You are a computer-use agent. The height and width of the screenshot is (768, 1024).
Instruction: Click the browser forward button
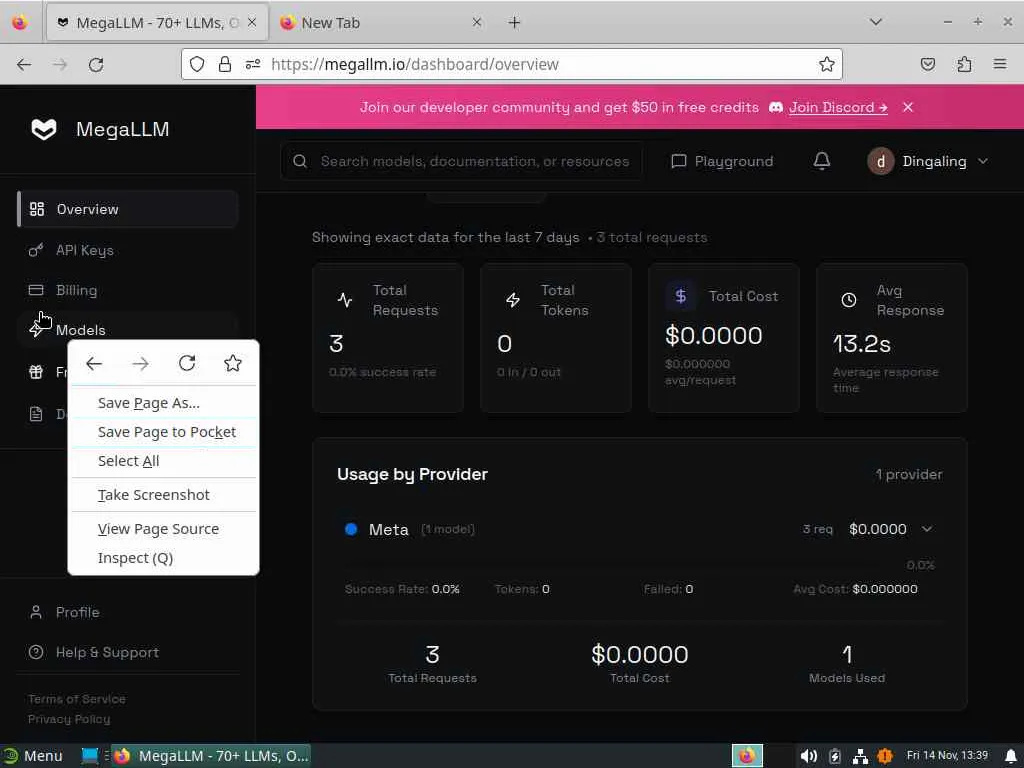pyautogui.click(x=60, y=64)
